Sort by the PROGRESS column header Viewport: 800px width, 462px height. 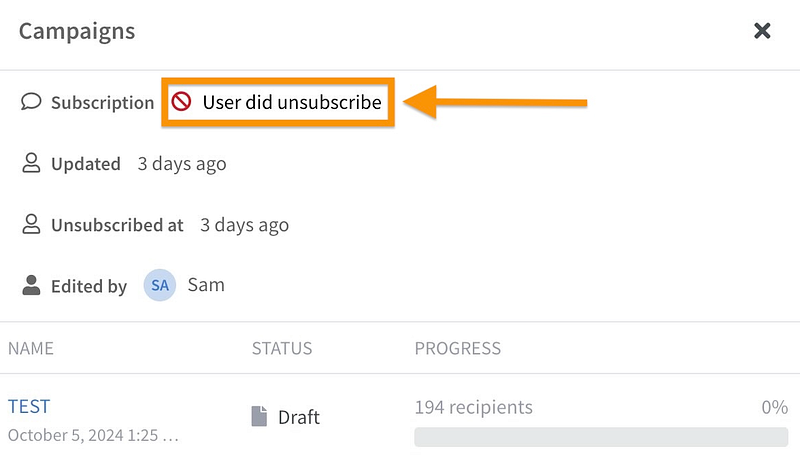point(457,349)
